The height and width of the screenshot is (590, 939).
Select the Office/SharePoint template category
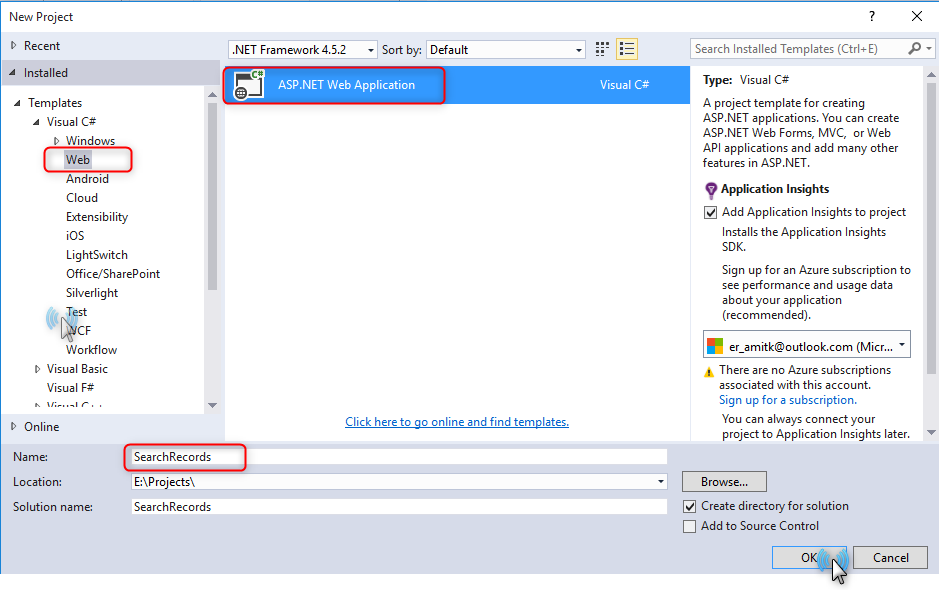[x=113, y=274]
